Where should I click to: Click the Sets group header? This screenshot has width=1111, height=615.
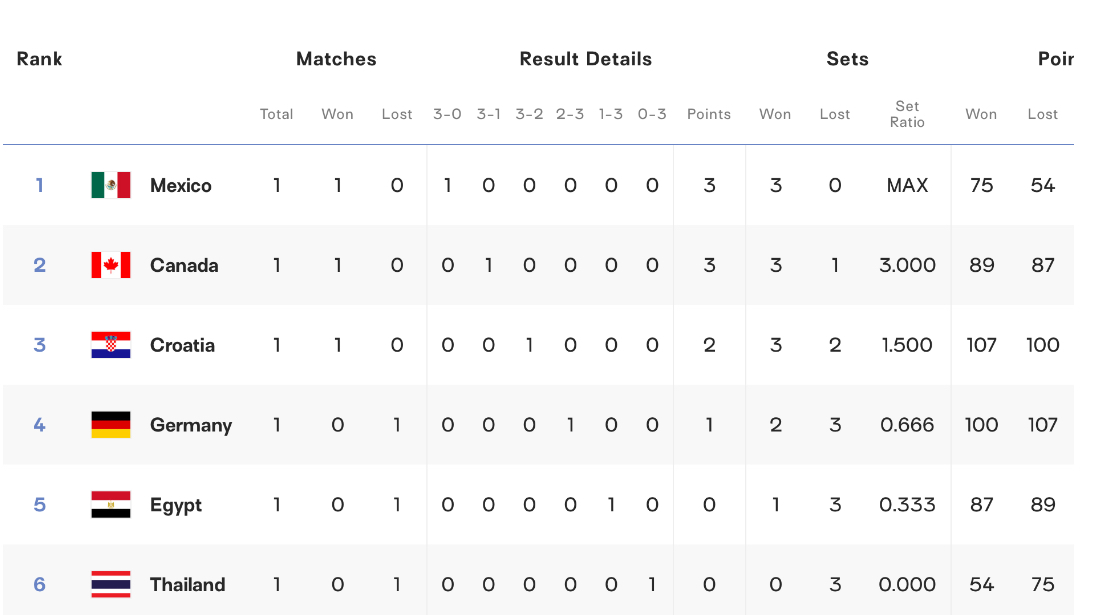click(x=847, y=59)
